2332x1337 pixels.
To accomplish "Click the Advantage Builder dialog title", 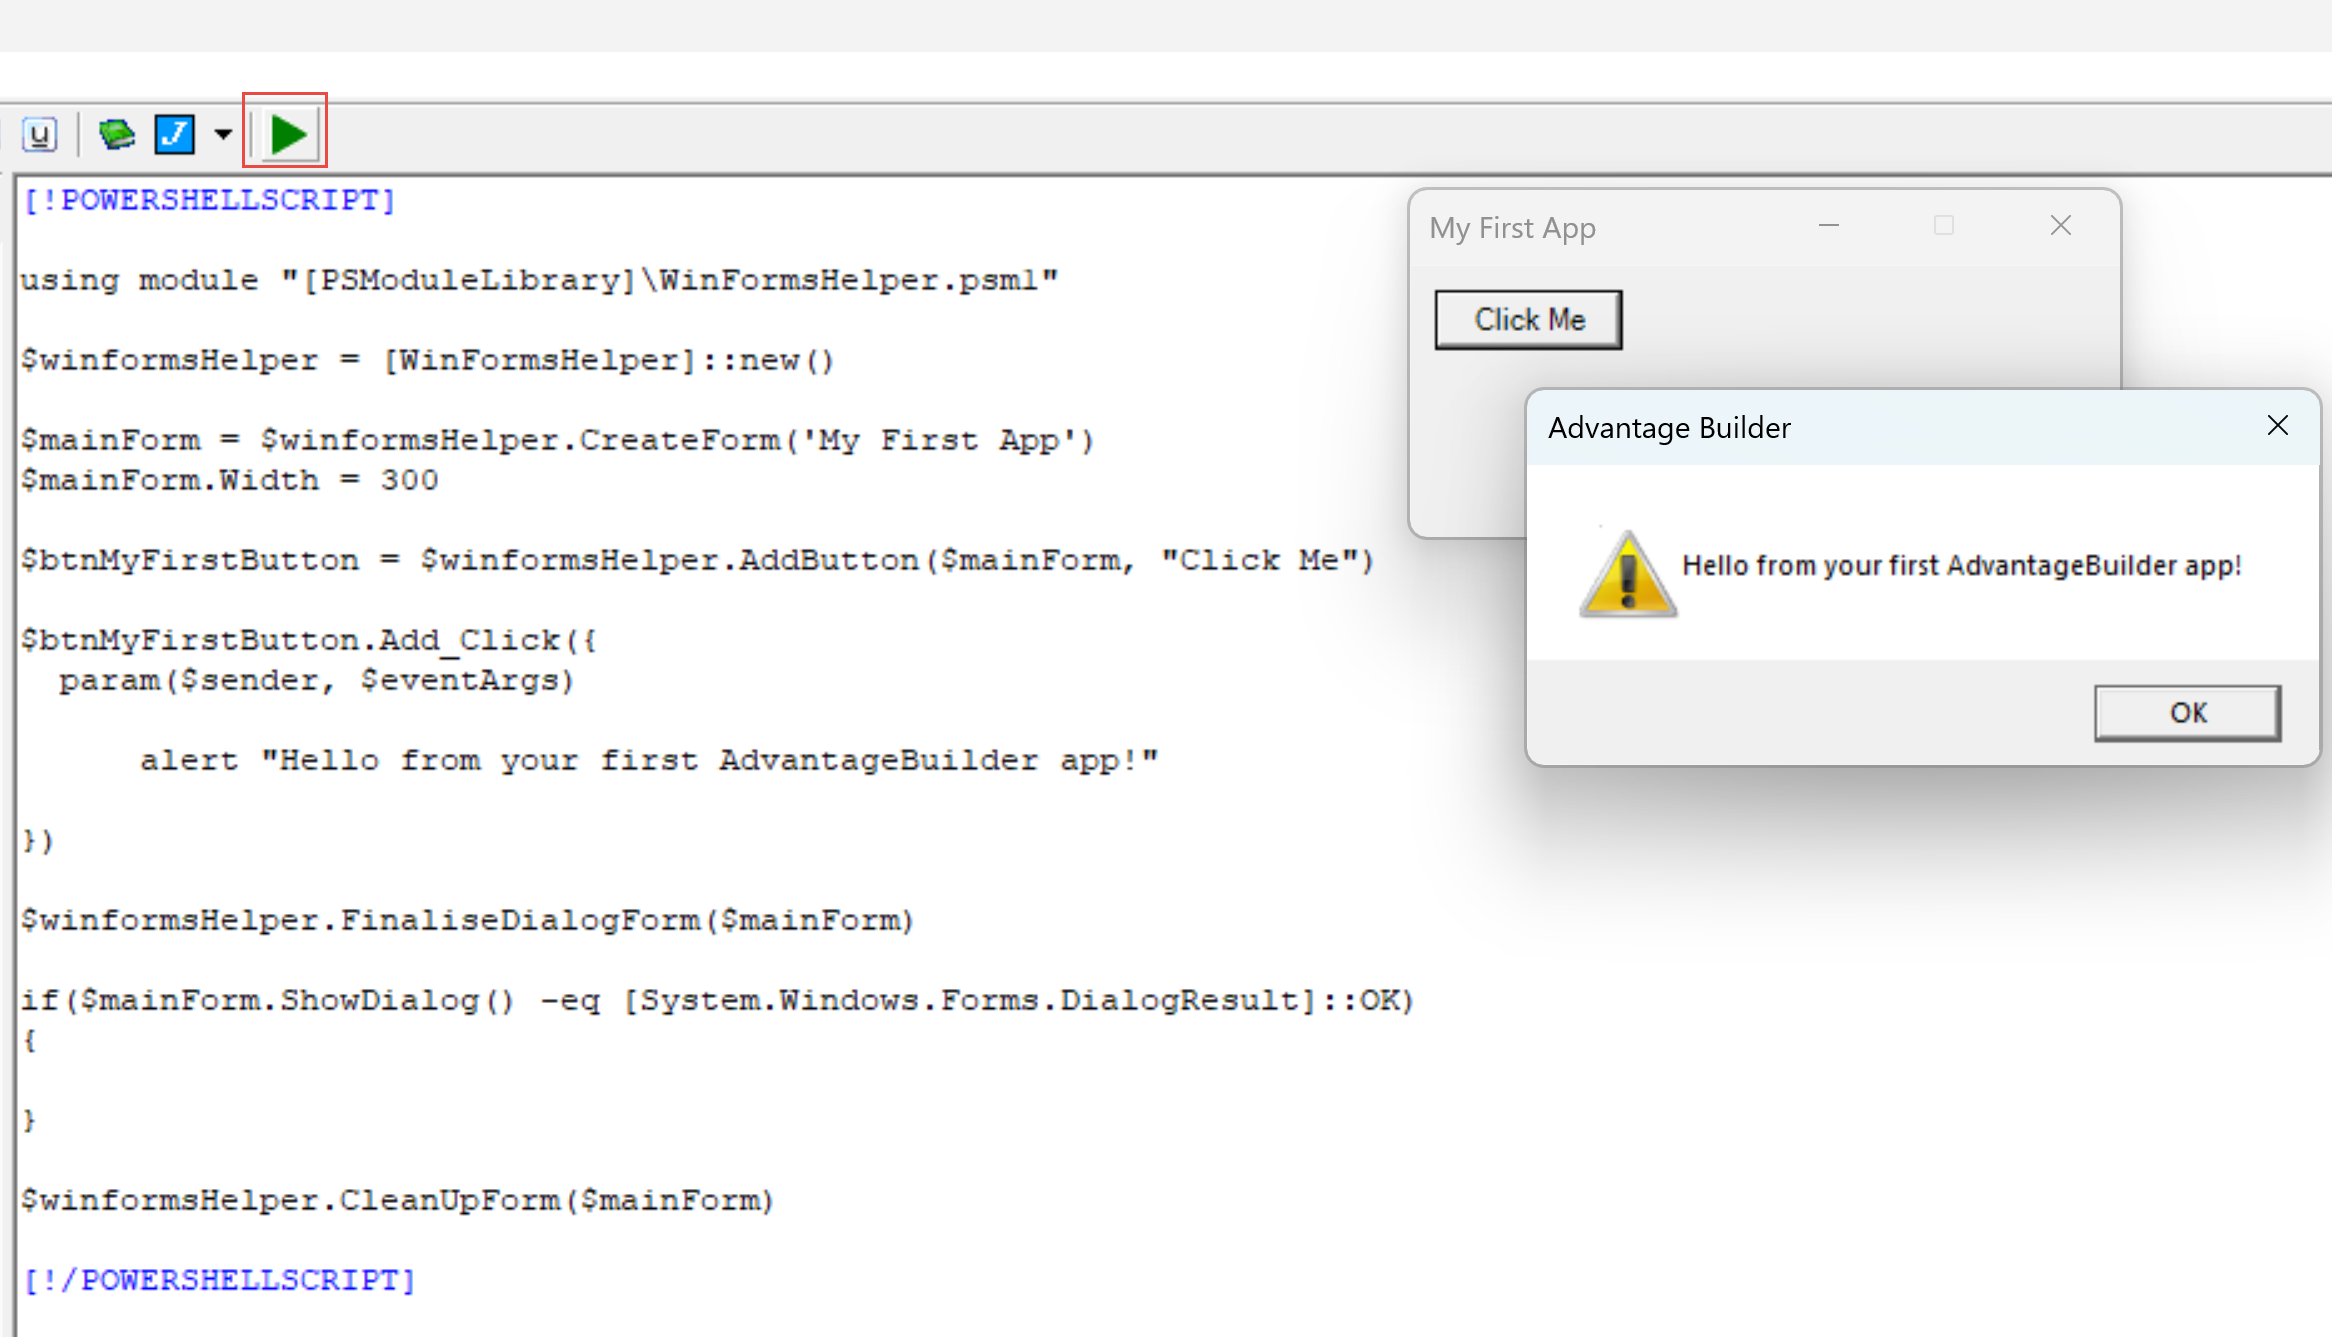I will pos(1669,428).
